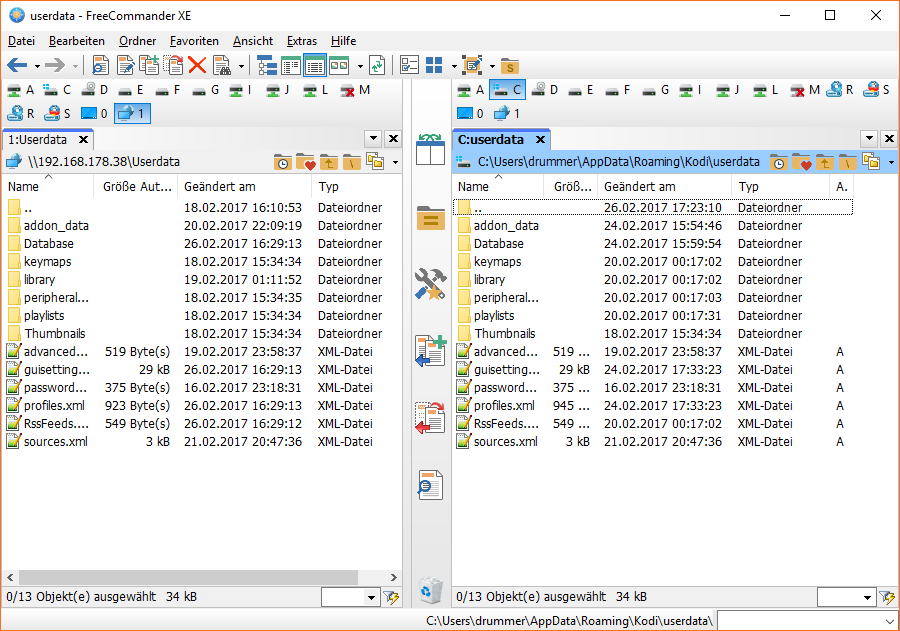Go back with the blue Back arrow
Screen dimensions: 900x631
17,65
